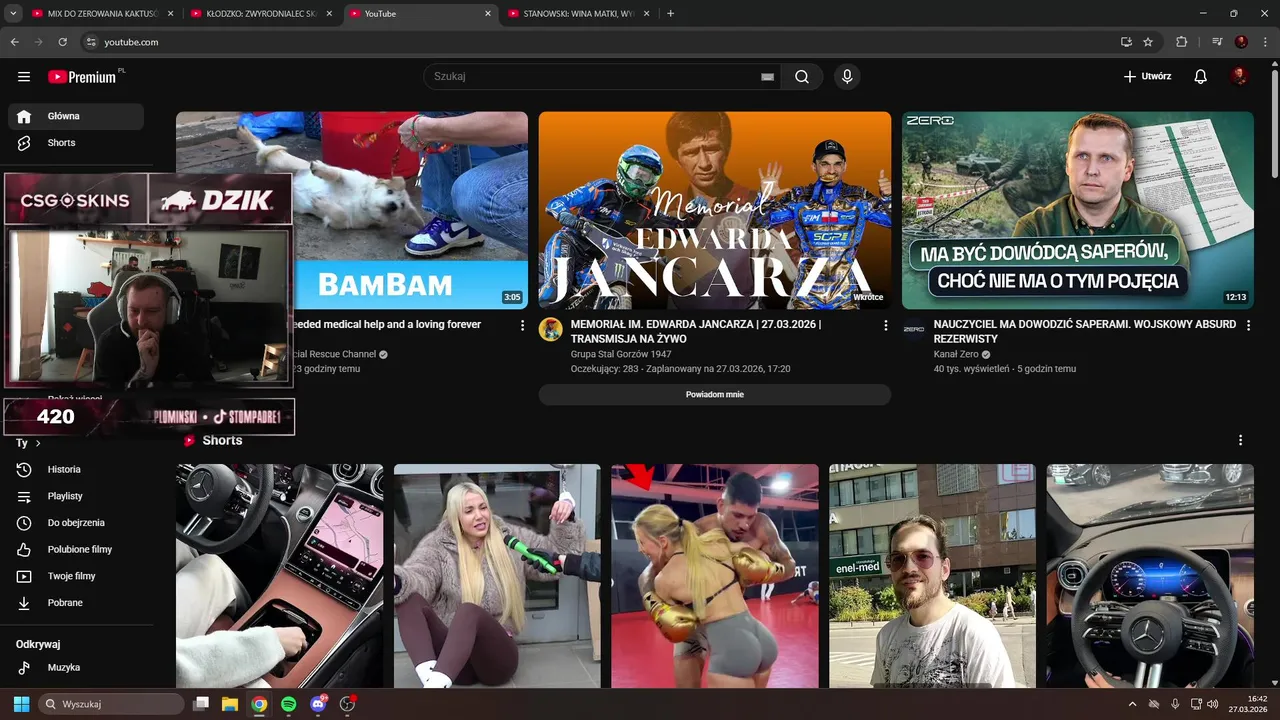1280x720 pixels.
Task: Open Shorts shelf three-dot options
Action: coord(1240,440)
